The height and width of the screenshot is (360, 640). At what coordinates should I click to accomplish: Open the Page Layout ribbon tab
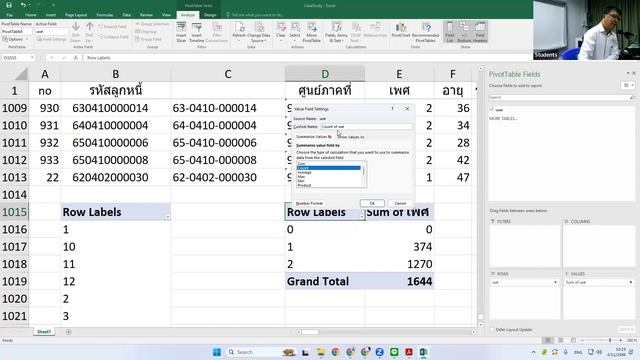(x=76, y=15)
